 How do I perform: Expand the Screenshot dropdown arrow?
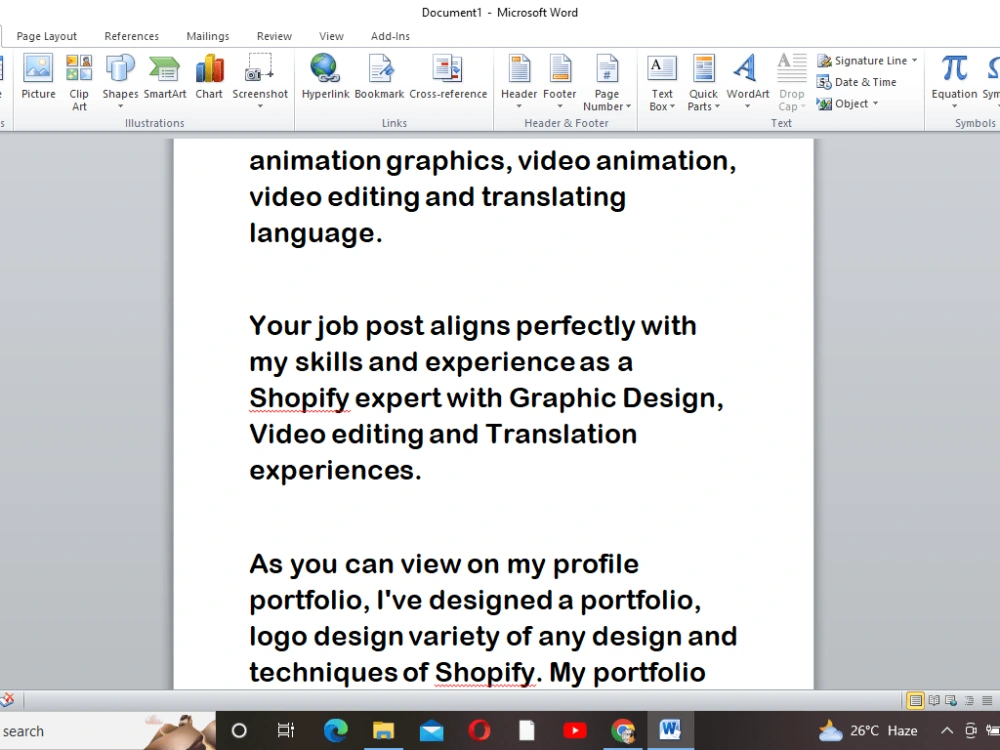click(260, 107)
